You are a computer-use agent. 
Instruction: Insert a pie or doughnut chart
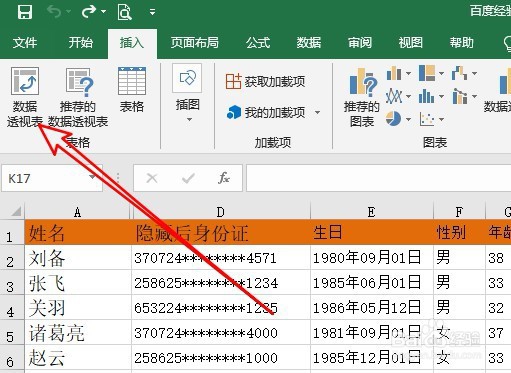(x=393, y=119)
